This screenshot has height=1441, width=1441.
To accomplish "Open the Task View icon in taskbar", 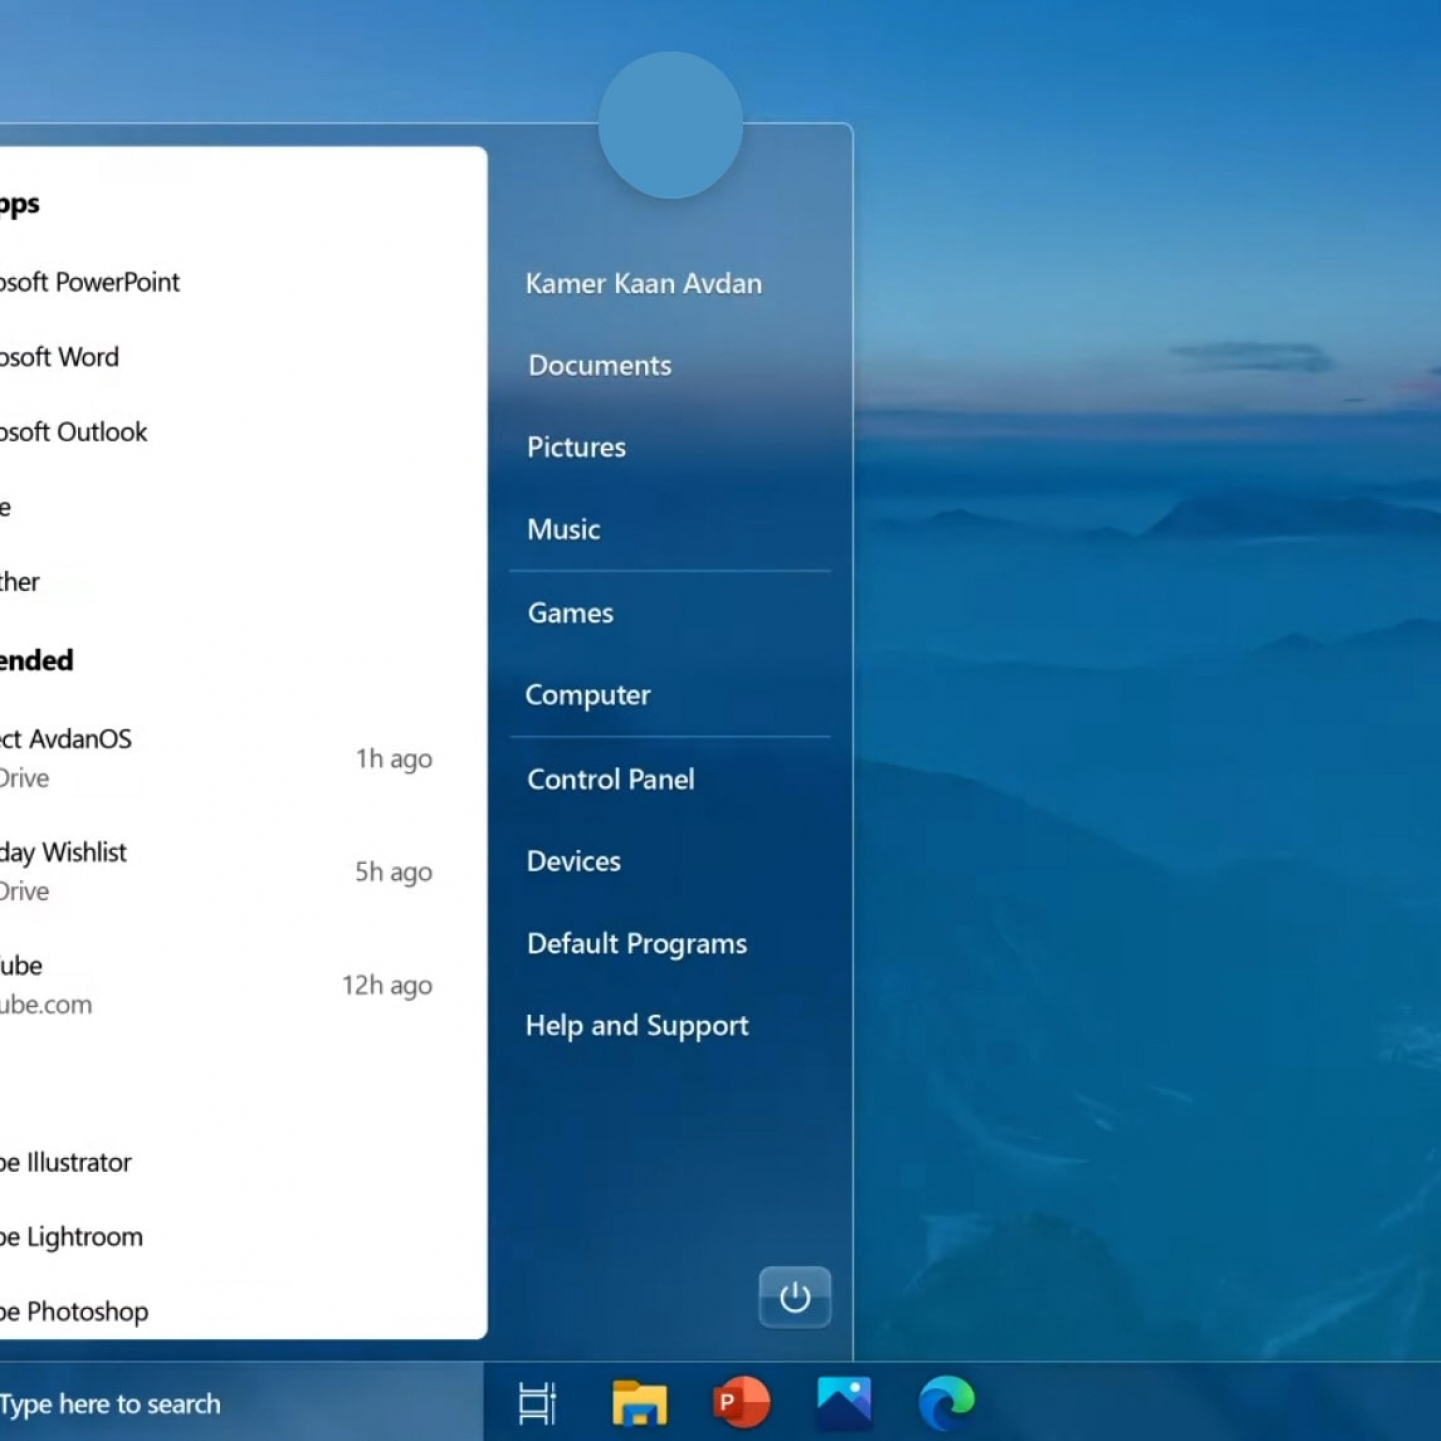I will (537, 1402).
